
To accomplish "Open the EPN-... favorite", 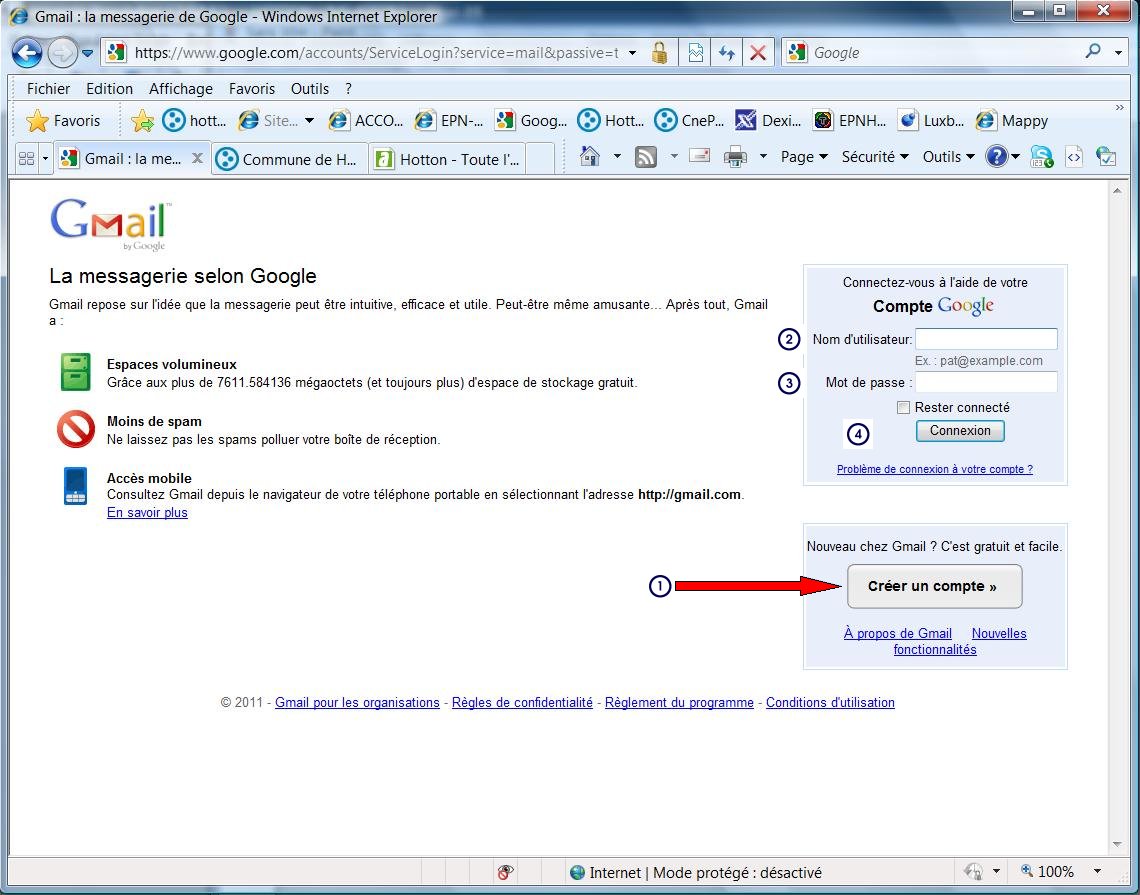I will pyautogui.click(x=449, y=121).
